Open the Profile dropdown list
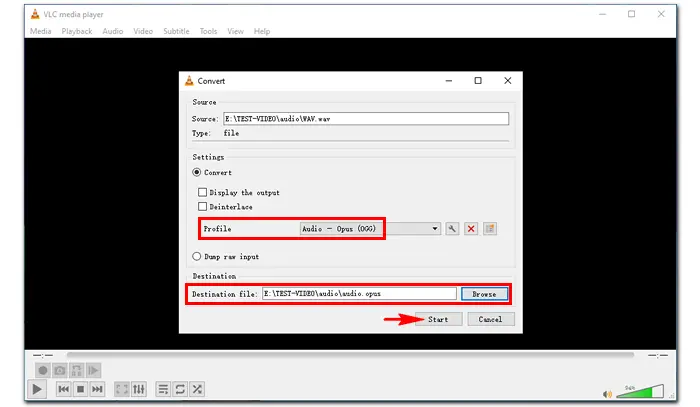Viewport: 700px width, 407px height. (370, 229)
